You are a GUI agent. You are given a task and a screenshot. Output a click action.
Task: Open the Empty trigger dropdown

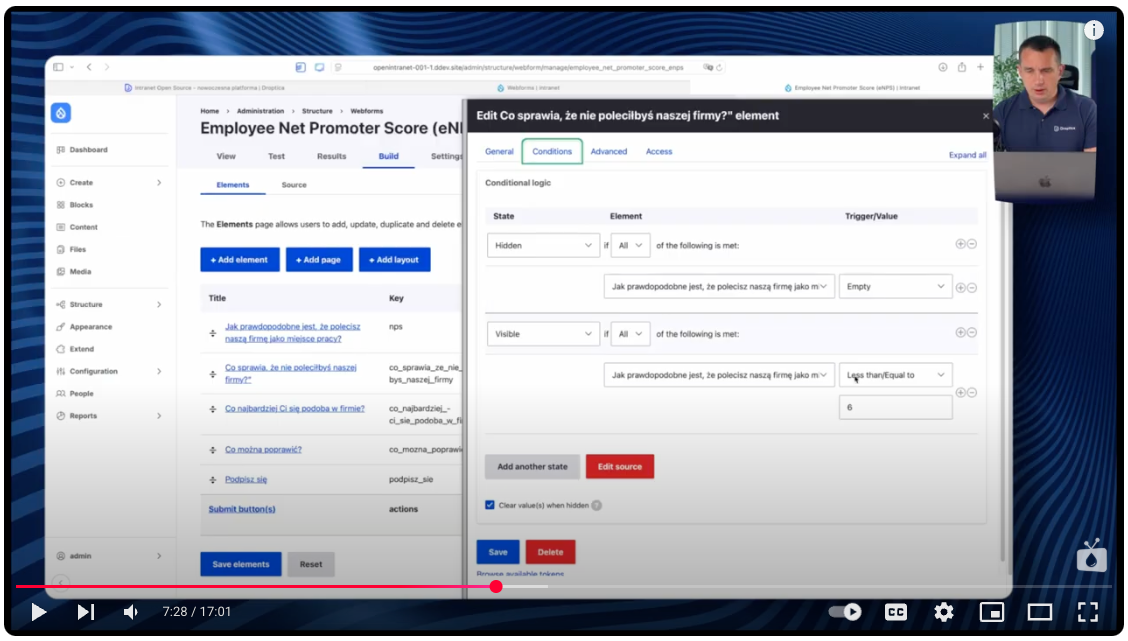896,286
